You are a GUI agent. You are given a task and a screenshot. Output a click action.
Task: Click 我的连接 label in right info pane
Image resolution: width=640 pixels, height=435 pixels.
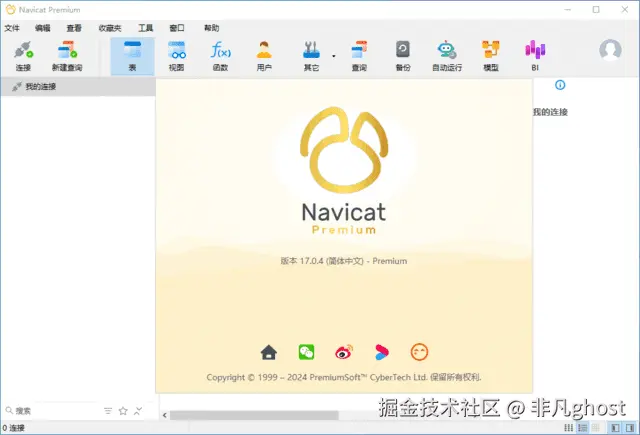click(551, 112)
